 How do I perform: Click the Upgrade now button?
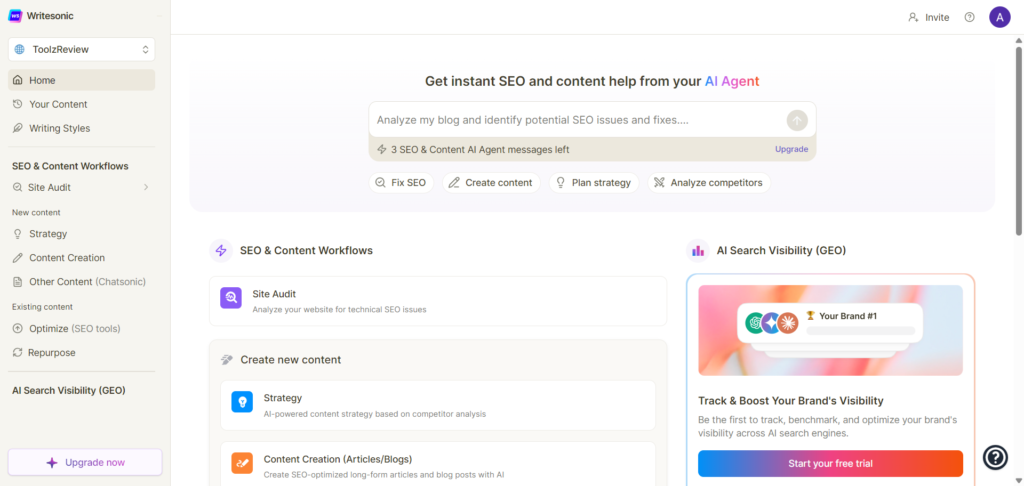85,462
